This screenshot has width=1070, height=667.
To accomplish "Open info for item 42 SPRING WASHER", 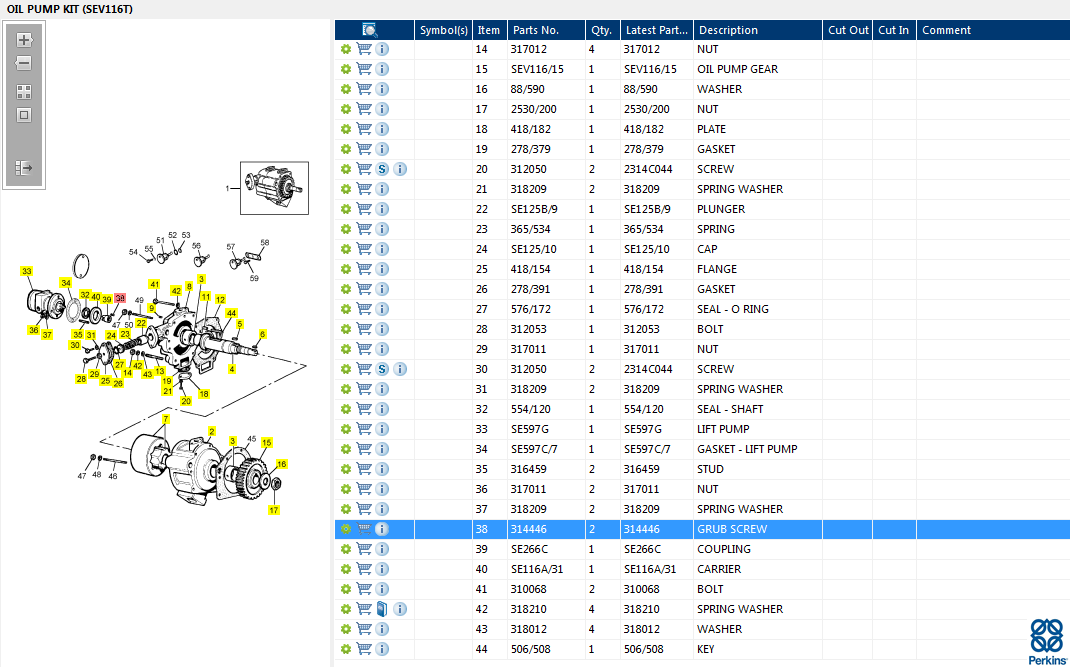I will tap(401, 609).
